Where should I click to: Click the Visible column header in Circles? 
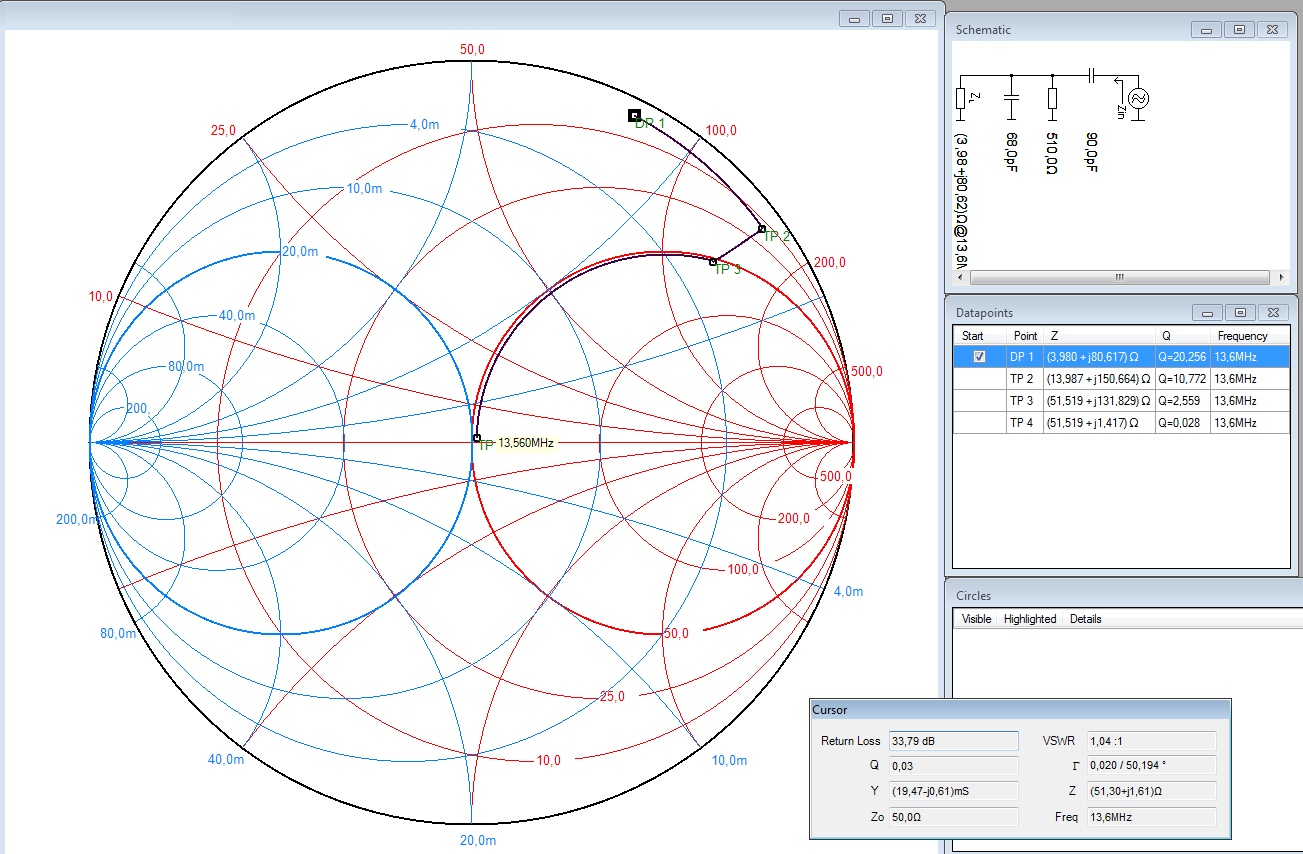pyautogui.click(x=976, y=619)
